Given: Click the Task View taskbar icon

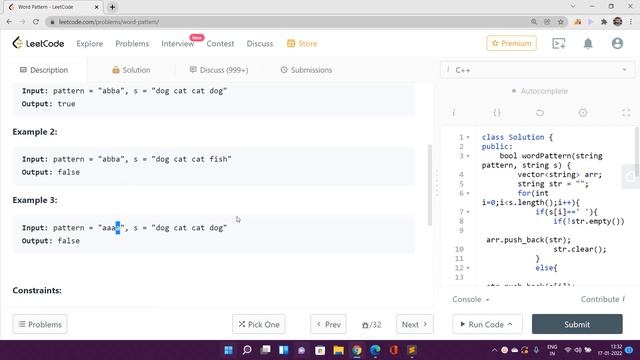Looking at the screenshot, I should pyautogui.click(x=265, y=350).
